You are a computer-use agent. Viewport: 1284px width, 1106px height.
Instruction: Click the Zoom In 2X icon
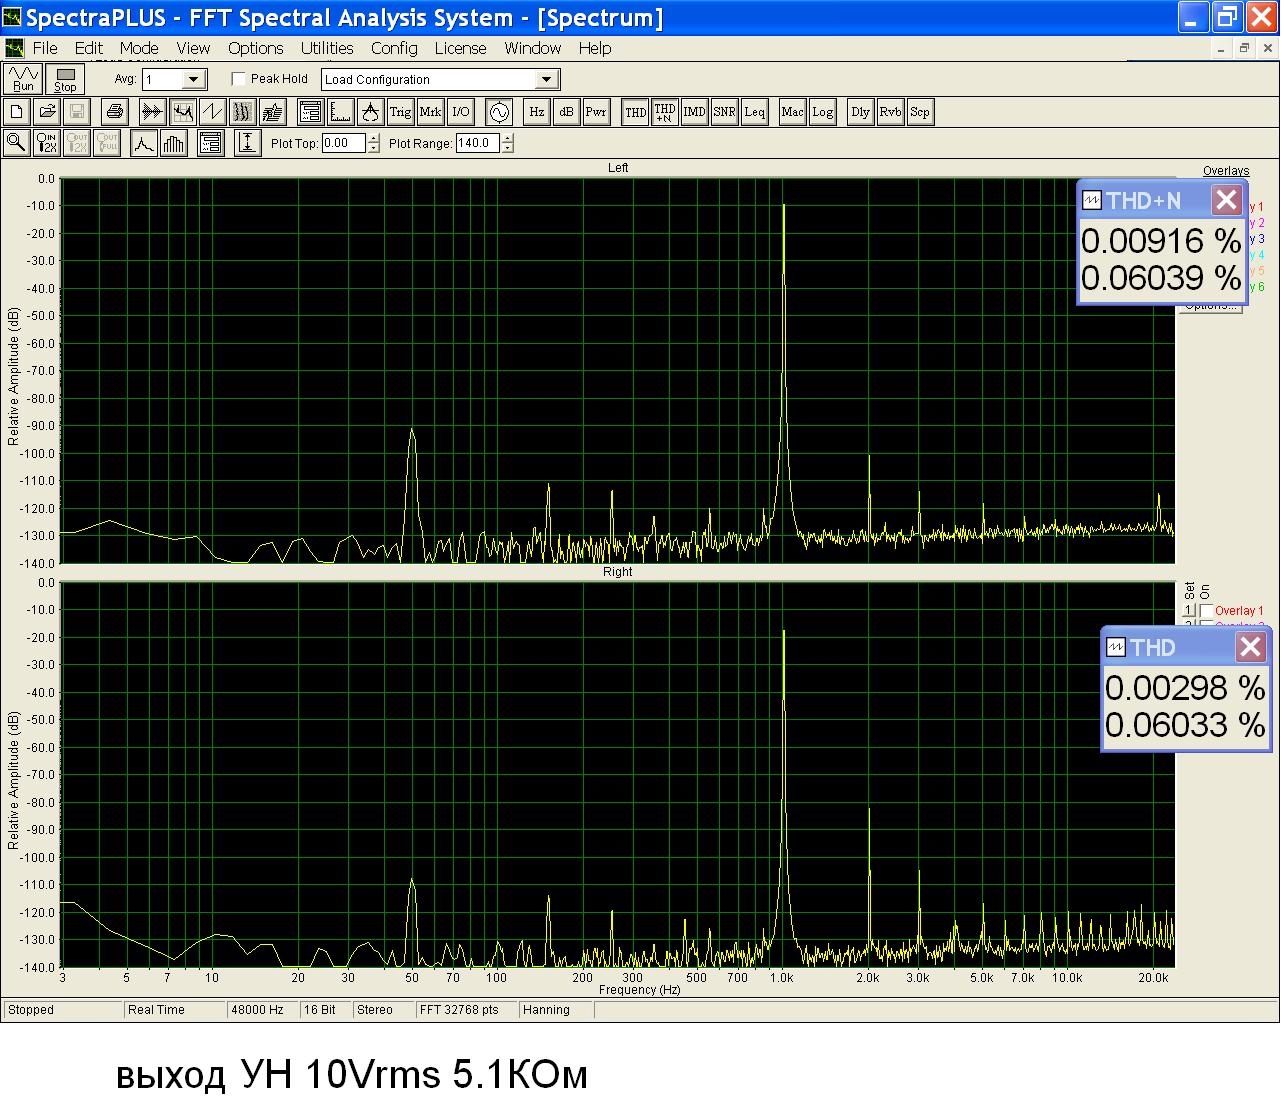click(x=46, y=143)
